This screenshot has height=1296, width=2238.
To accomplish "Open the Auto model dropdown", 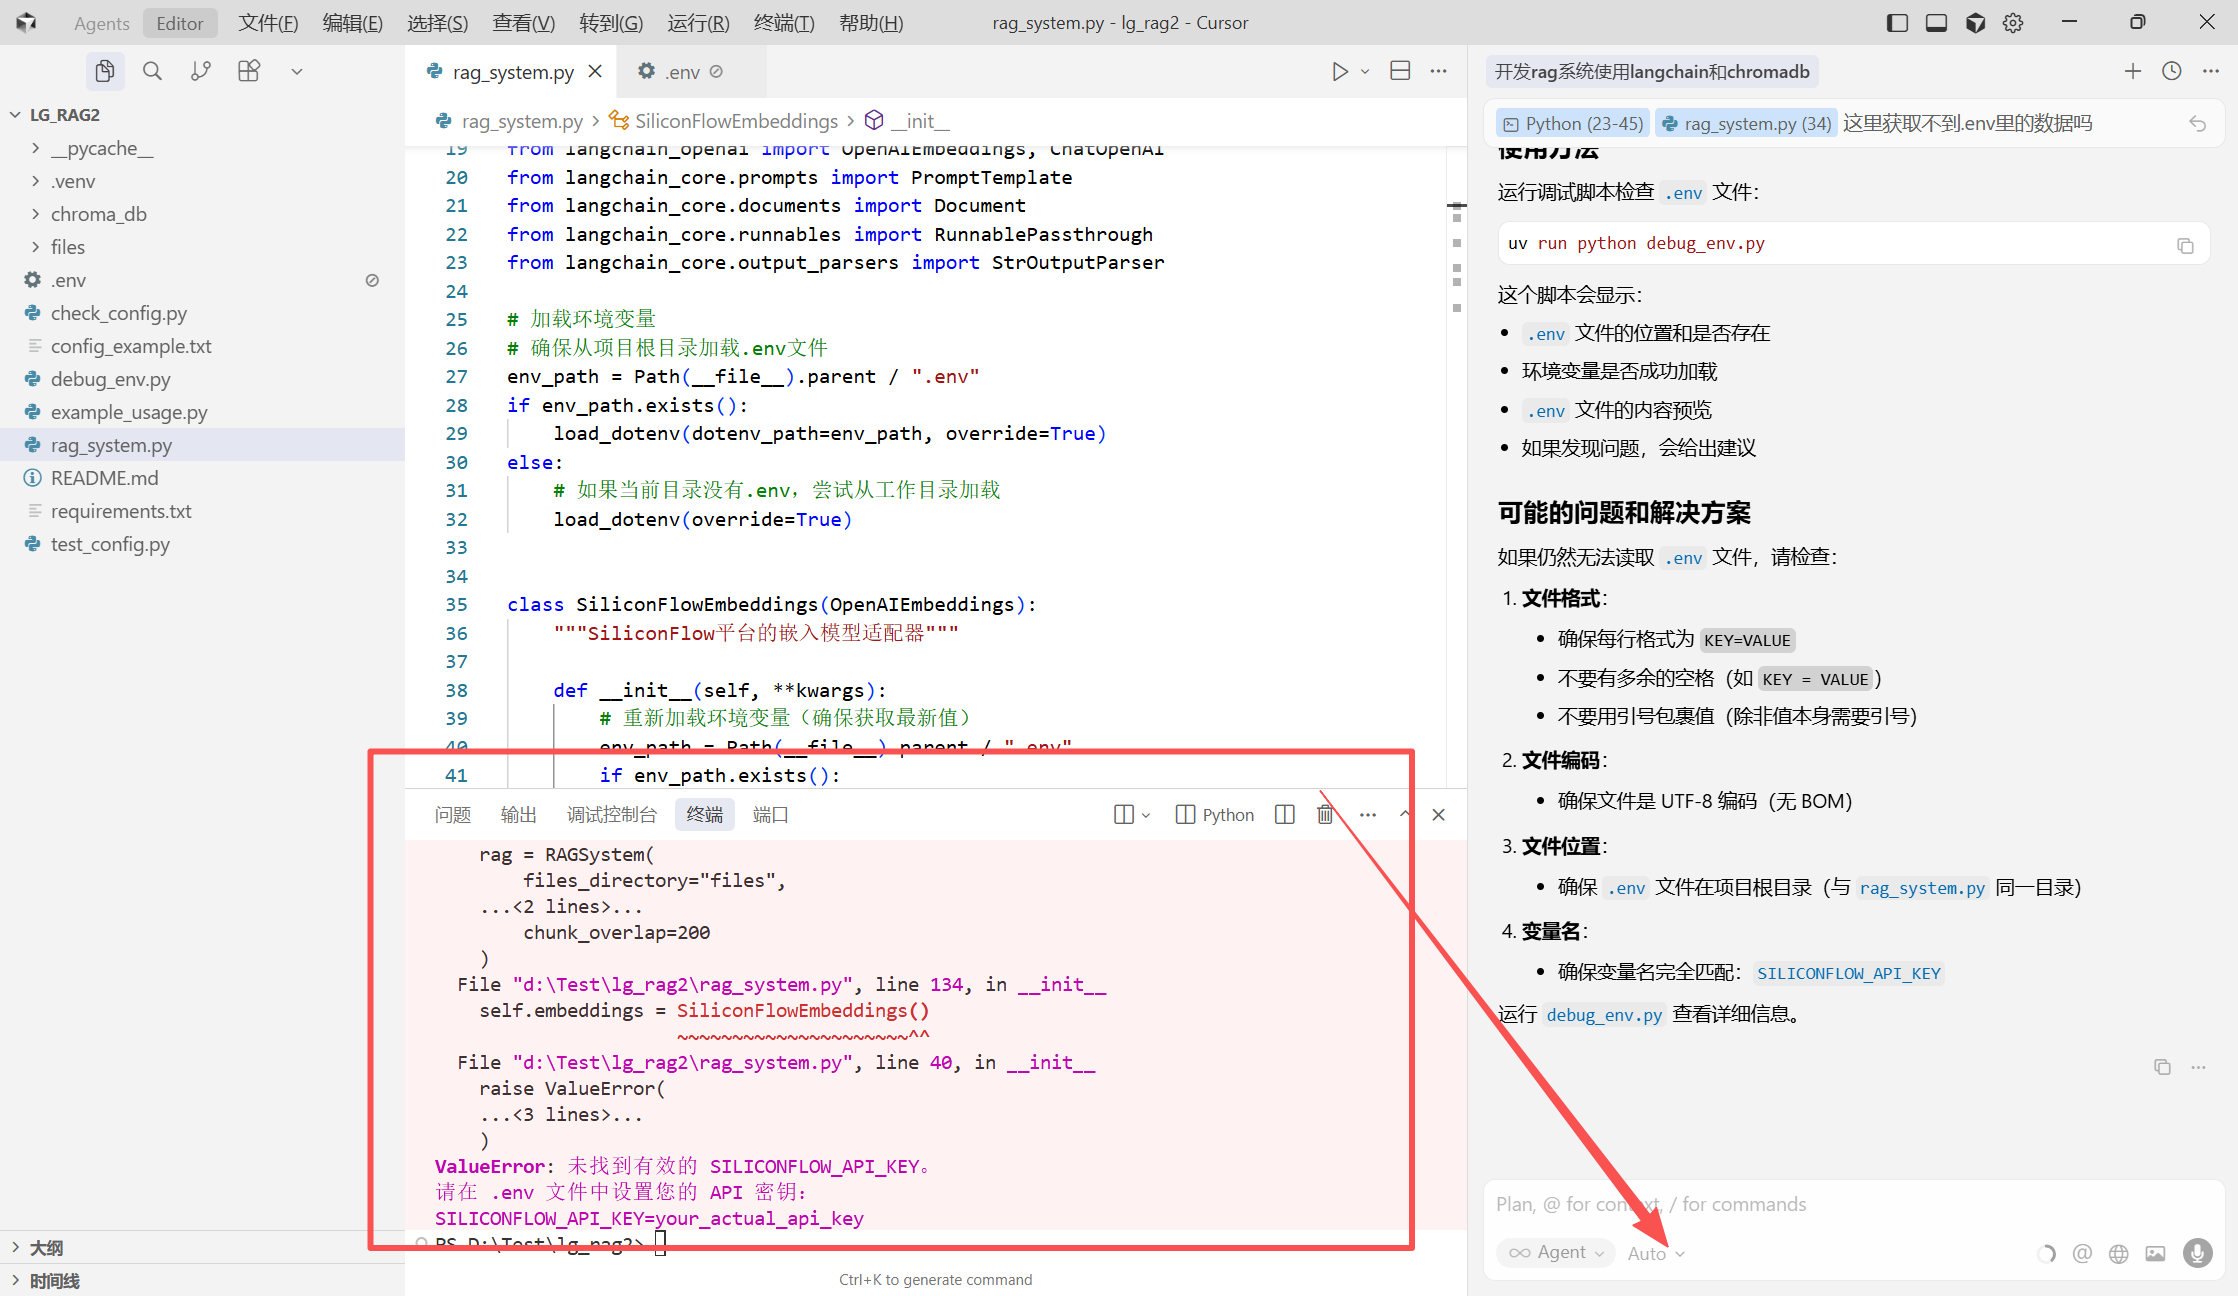I will pos(1655,1254).
